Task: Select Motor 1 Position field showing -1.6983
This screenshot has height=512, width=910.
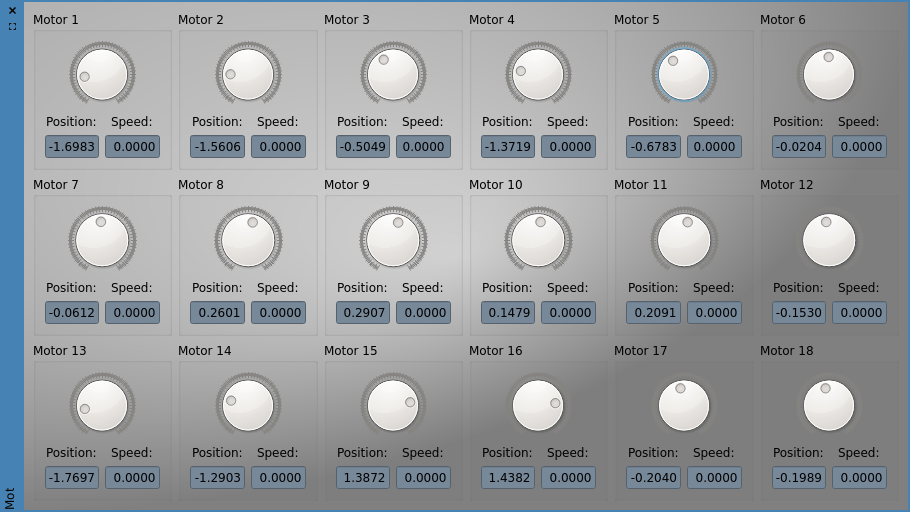Action: (x=72, y=147)
